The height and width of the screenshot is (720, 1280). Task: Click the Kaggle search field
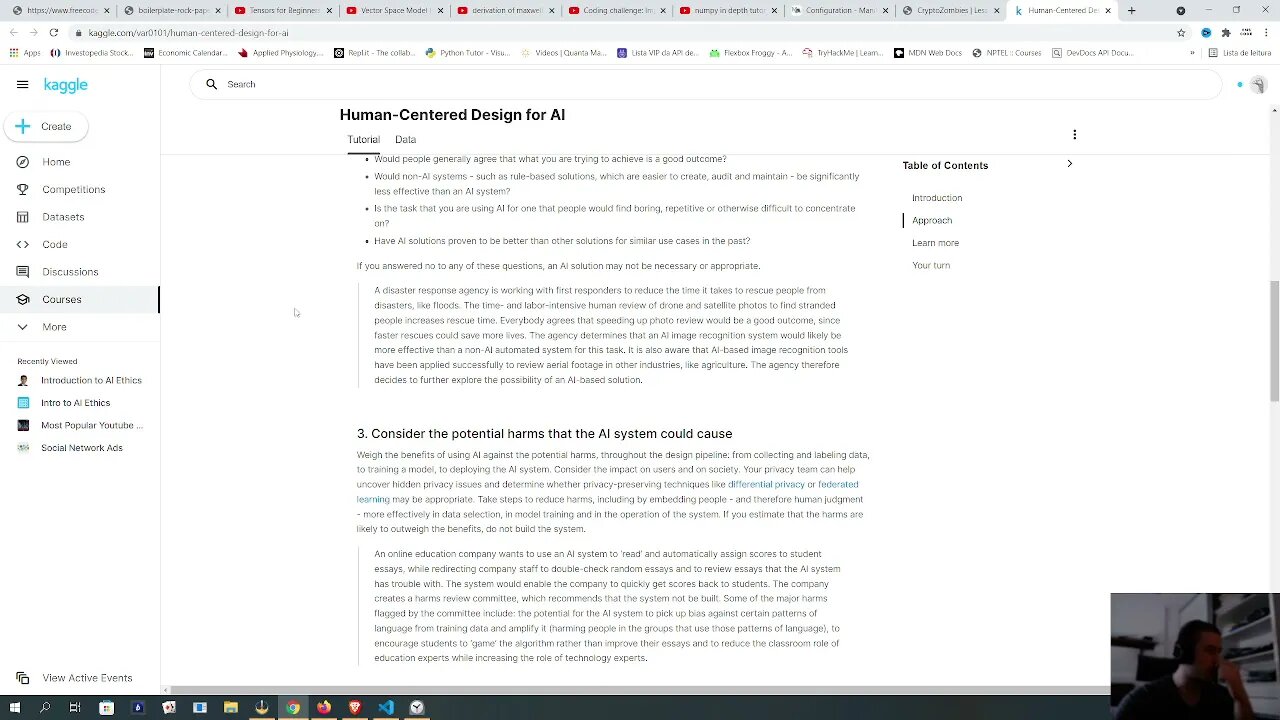(705, 84)
